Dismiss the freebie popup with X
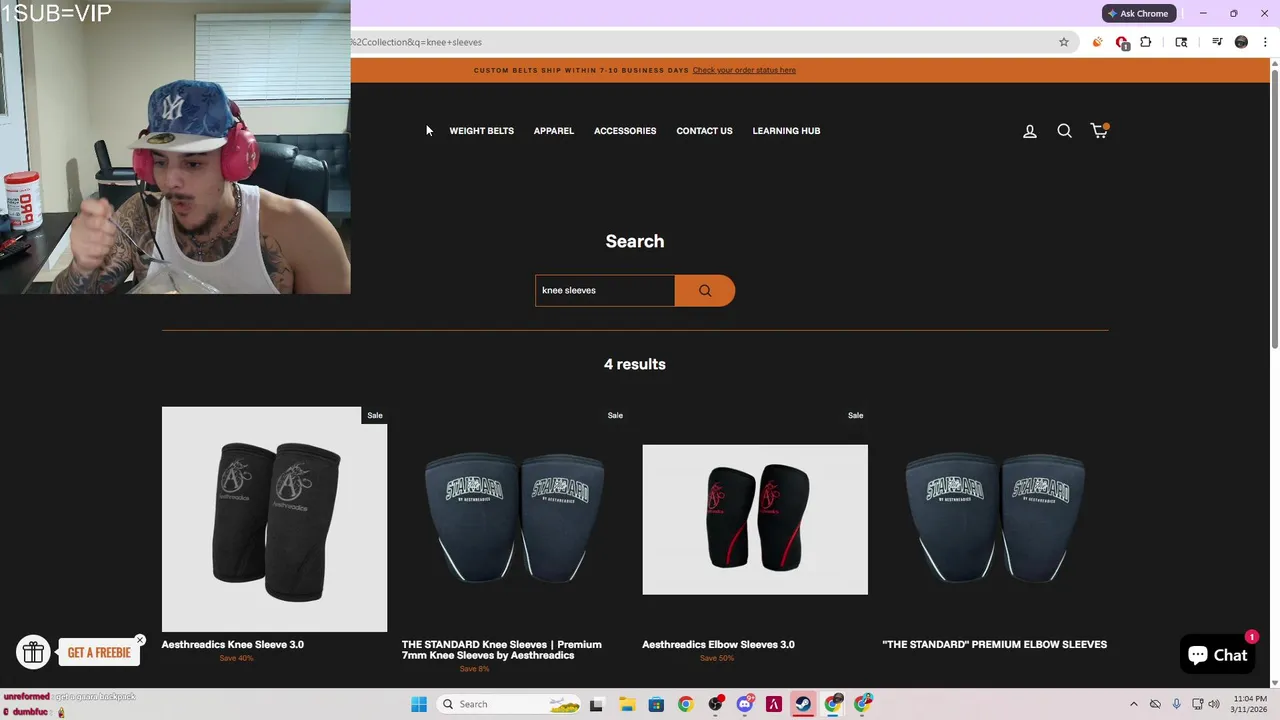Image resolution: width=1280 pixels, height=720 pixels. click(140, 640)
